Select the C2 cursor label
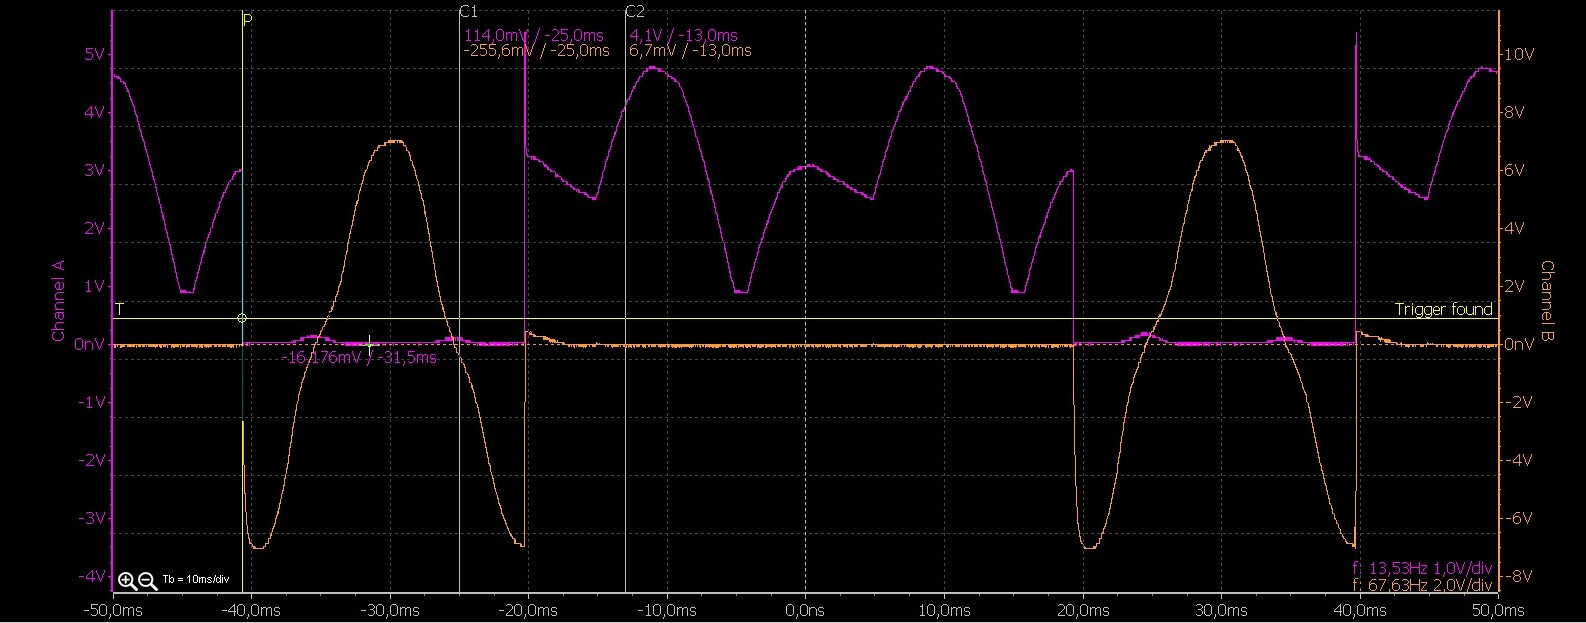 (x=634, y=12)
